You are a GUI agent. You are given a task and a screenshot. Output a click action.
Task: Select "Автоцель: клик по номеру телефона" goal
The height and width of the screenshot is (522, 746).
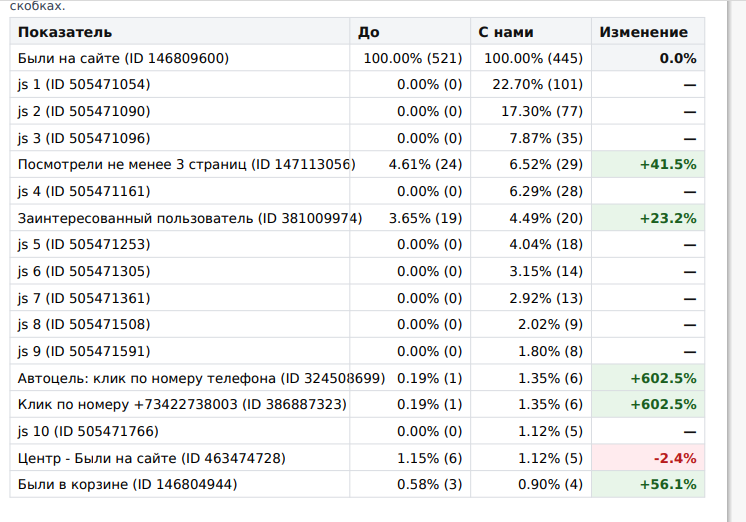[201, 378]
